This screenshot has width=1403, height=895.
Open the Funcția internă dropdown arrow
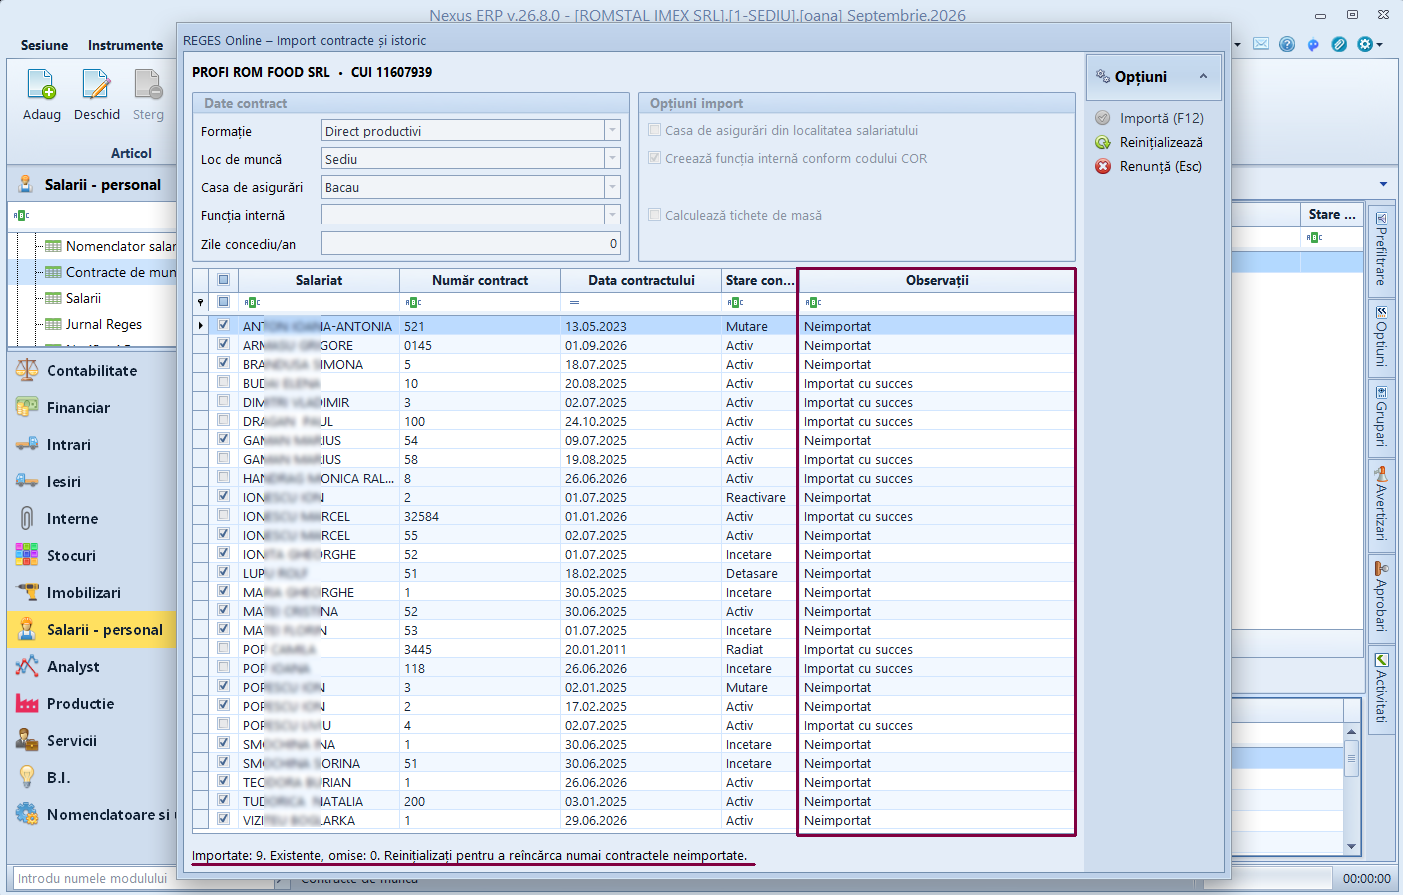pos(612,215)
